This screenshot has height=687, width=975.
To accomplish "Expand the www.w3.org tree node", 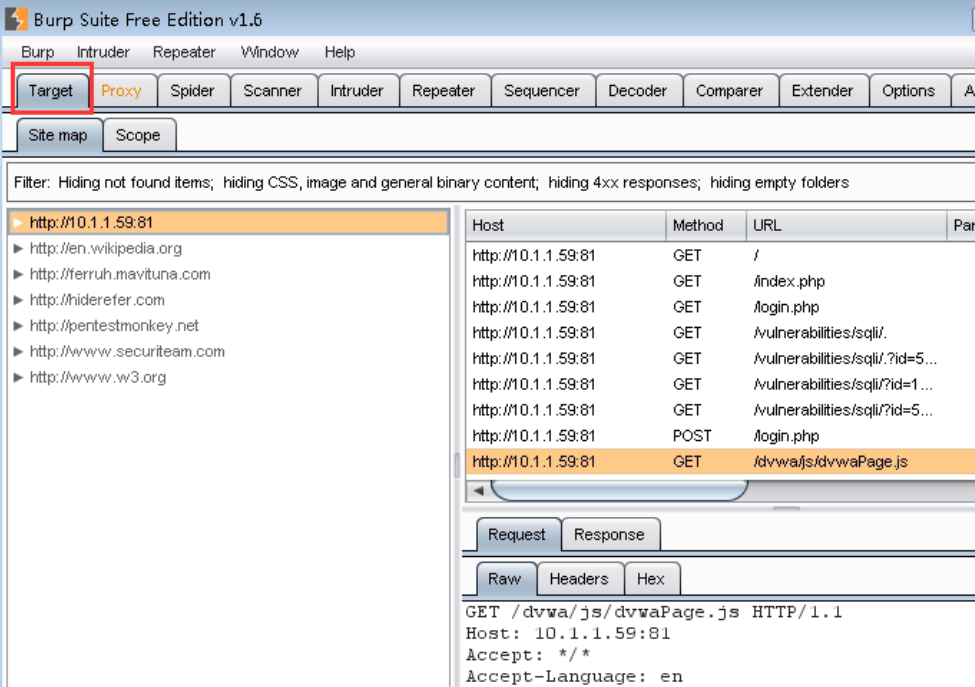I will (18, 377).
